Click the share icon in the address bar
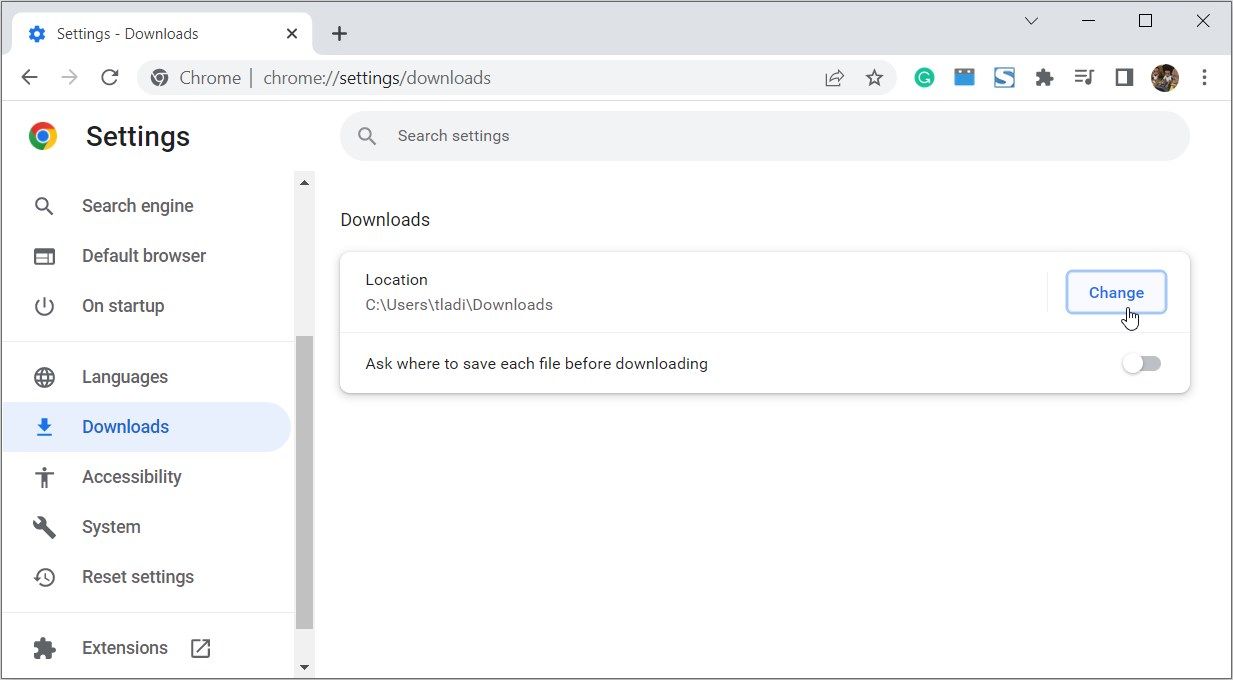The height and width of the screenshot is (680, 1233). click(834, 77)
